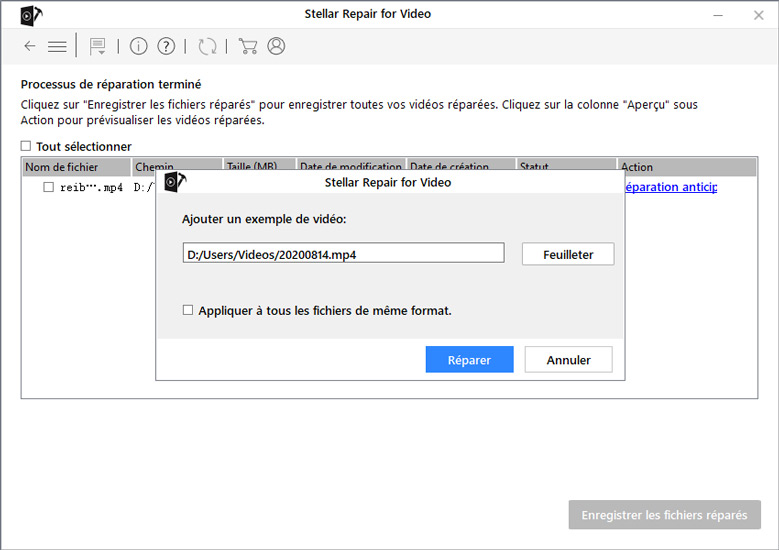Go back using the left arrow icon
Viewport: 779px width, 550px height.
[30, 46]
